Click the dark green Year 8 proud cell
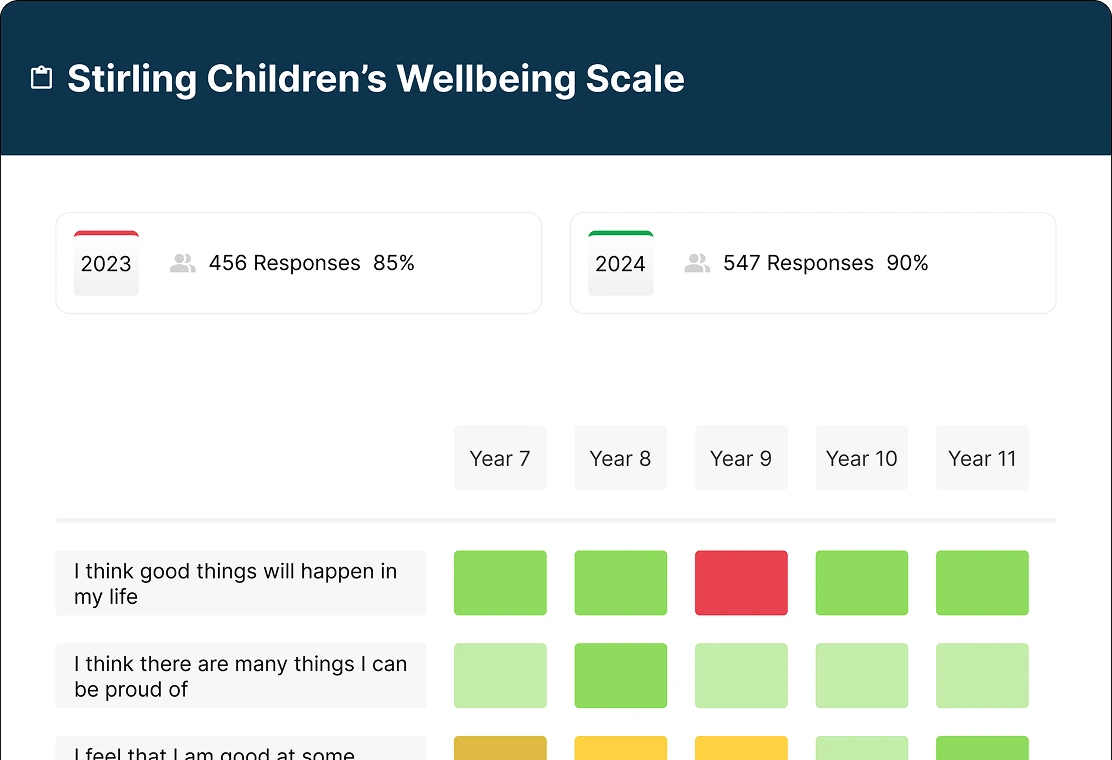Screen dimensions: 1112x760 point(620,675)
